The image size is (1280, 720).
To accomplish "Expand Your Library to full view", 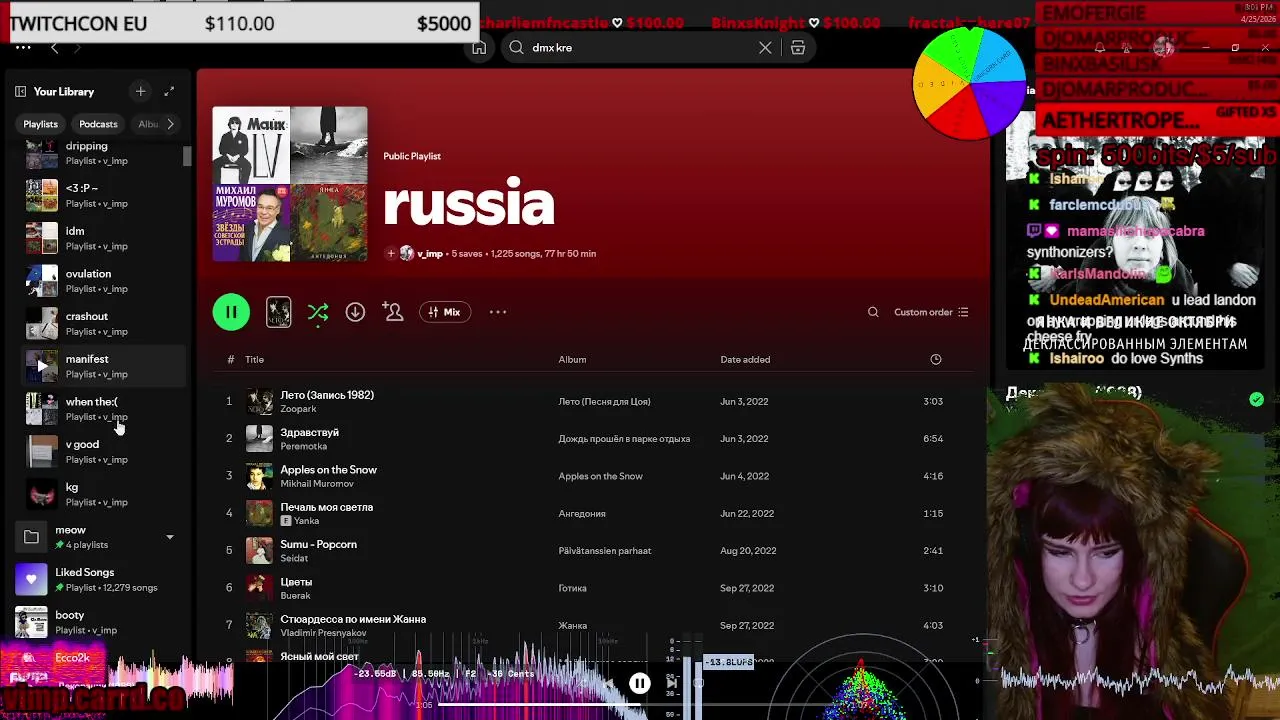I will [x=169, y=91].
